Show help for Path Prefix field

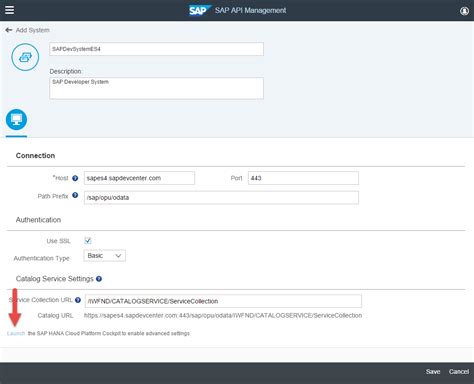pyautogui.click(x=75, y=195)
